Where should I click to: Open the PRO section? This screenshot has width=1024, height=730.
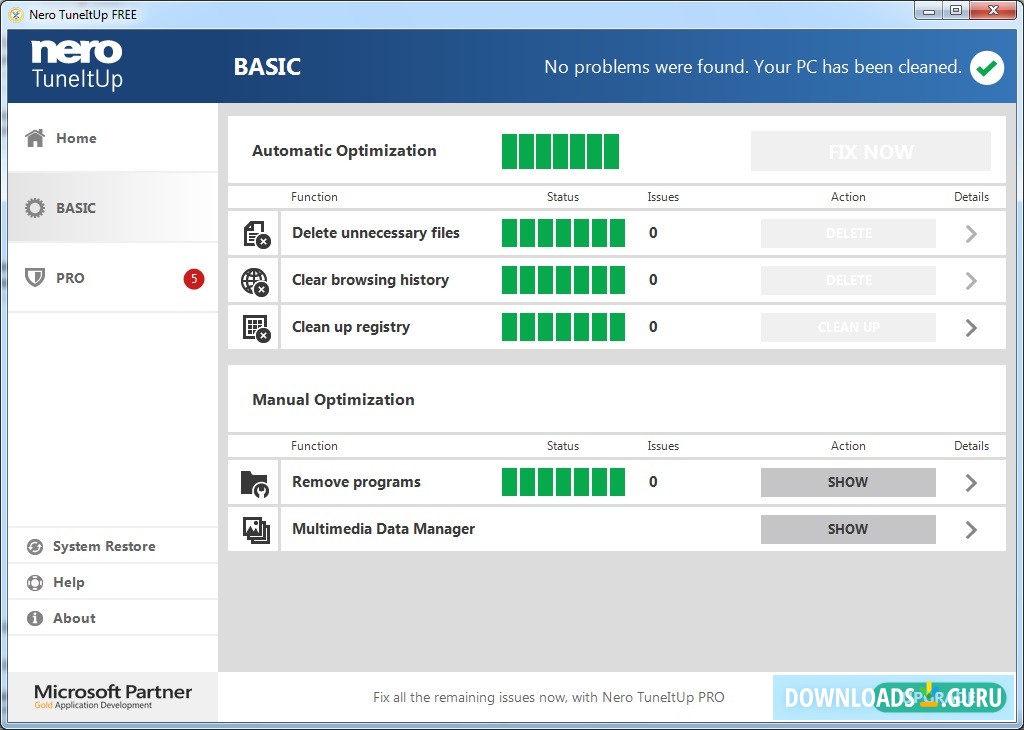click(x=113, y=278)
